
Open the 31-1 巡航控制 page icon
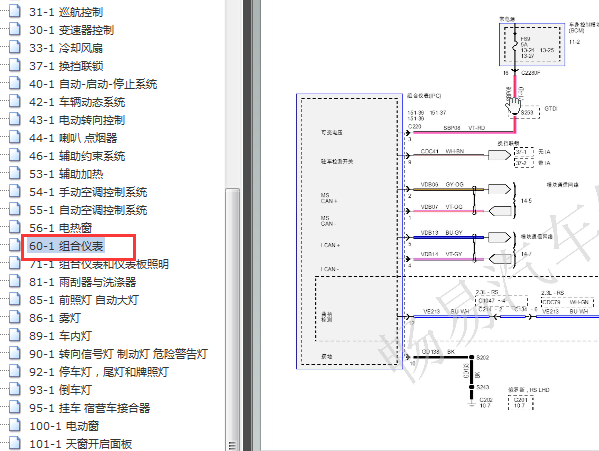(x=15, y=11)
